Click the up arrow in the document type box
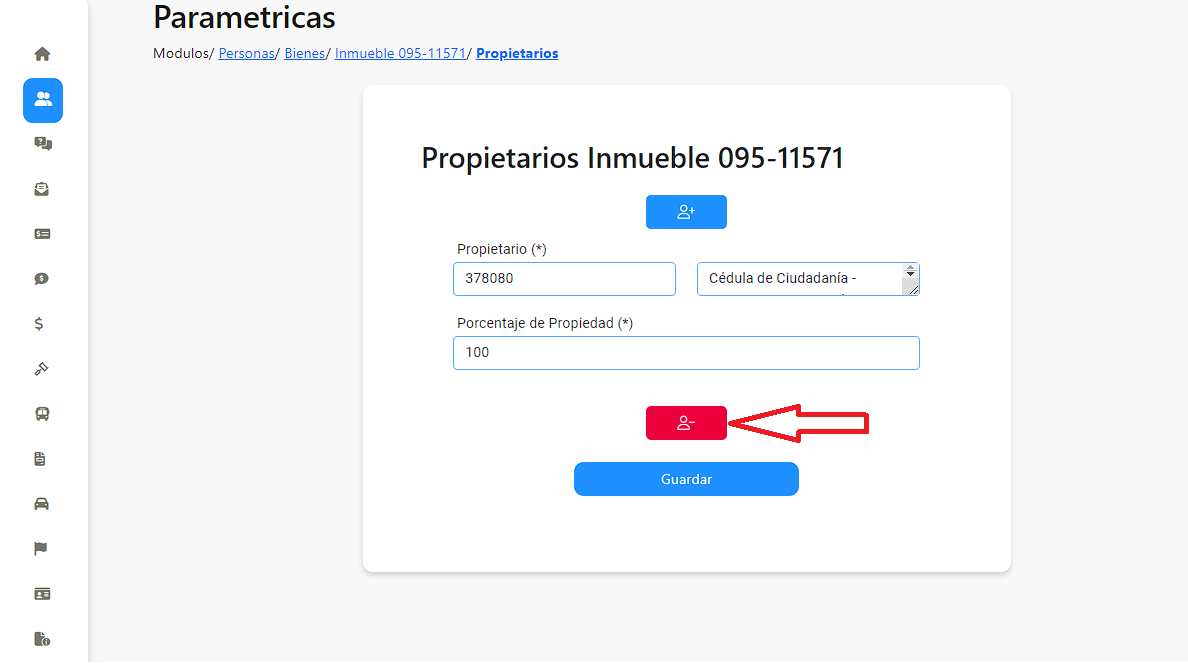The image size is (1188, 670). click(x=911, y=268)
